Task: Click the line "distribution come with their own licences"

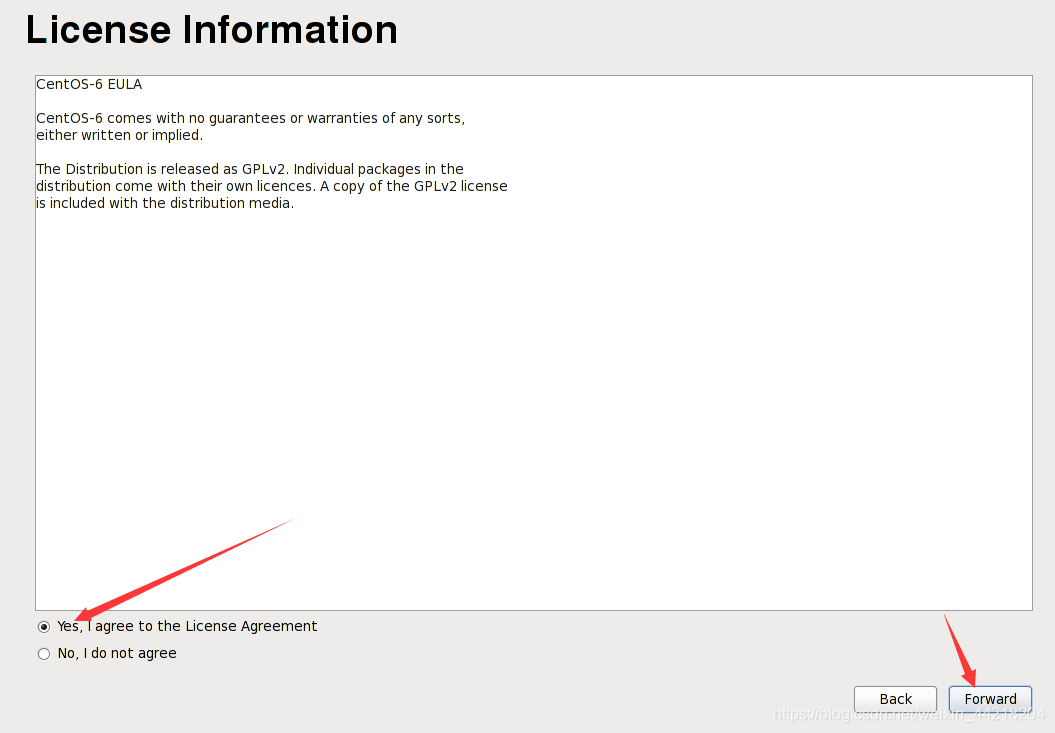Action: tap(272, 186)
